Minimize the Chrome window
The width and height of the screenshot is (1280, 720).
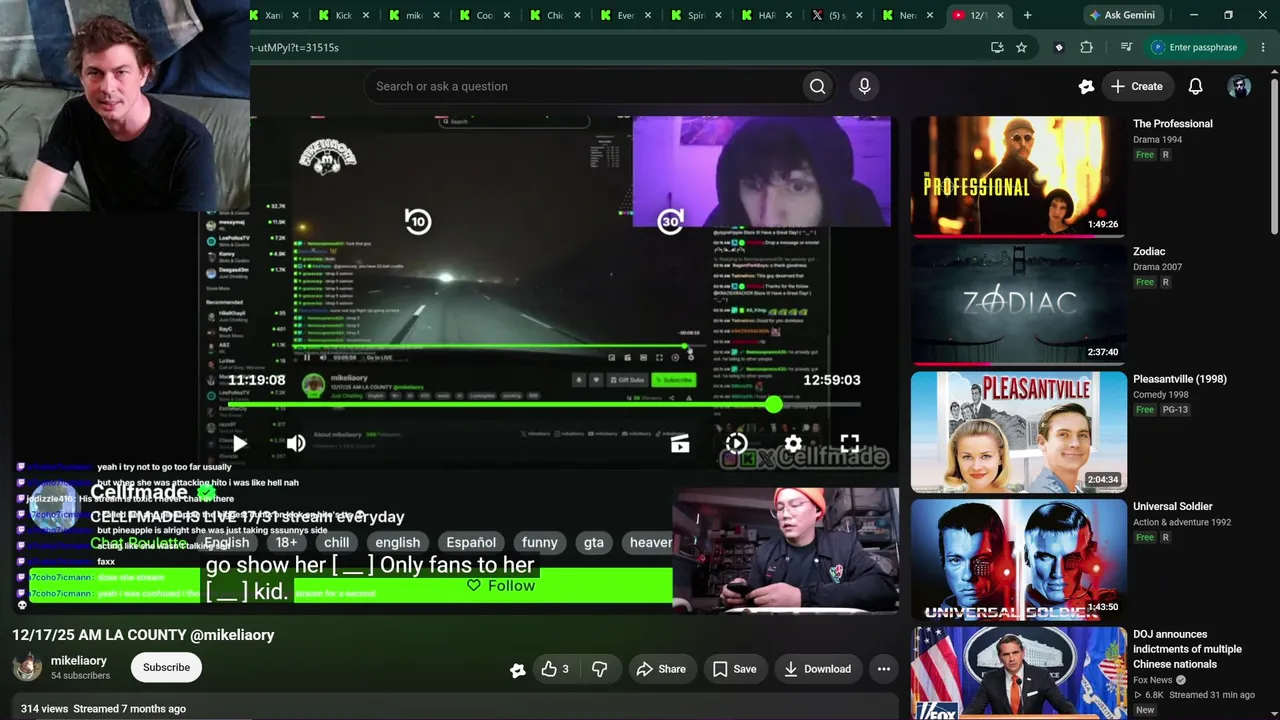pos(1194,15)
